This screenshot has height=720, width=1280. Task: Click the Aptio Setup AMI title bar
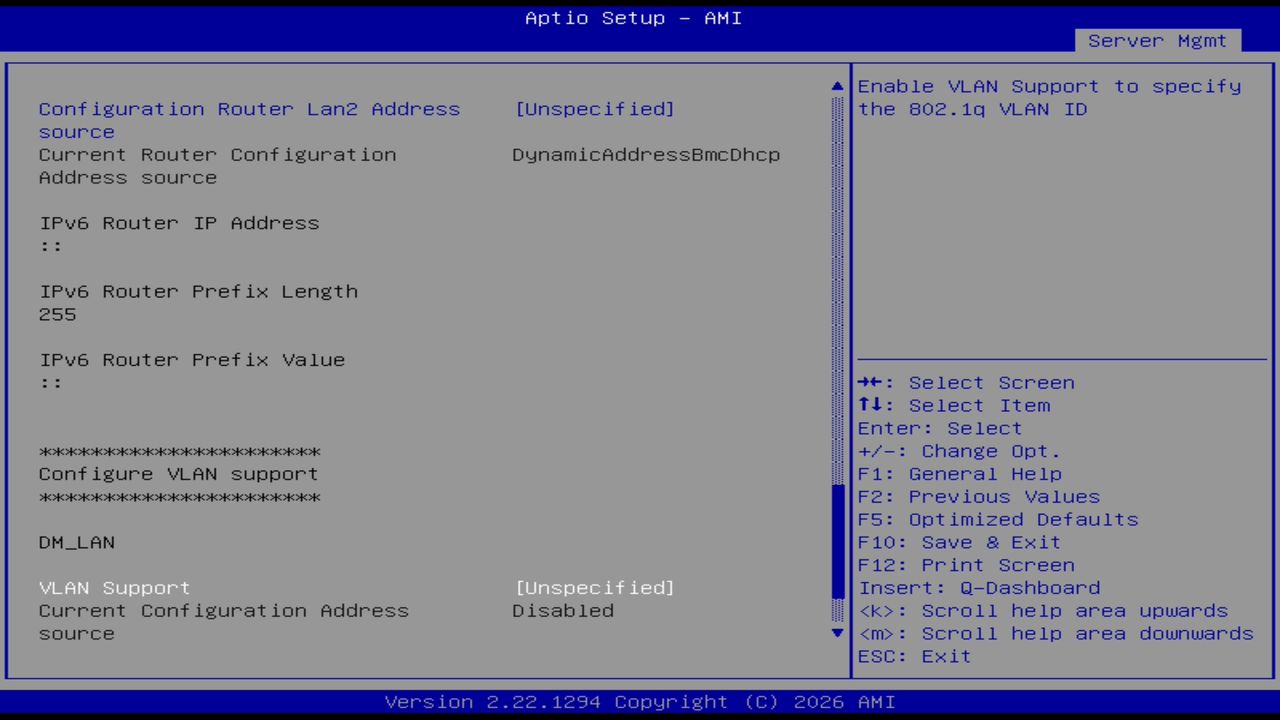632,18
